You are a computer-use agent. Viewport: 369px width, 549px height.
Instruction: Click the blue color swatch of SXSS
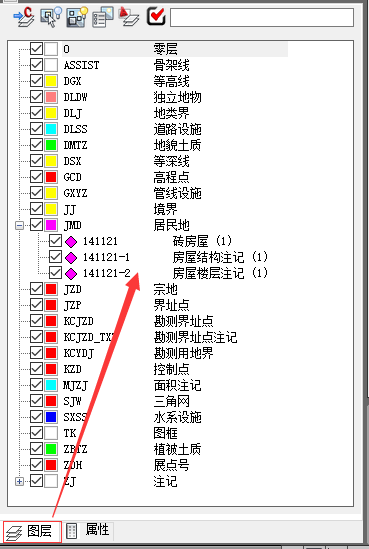[x=51, y=417]
